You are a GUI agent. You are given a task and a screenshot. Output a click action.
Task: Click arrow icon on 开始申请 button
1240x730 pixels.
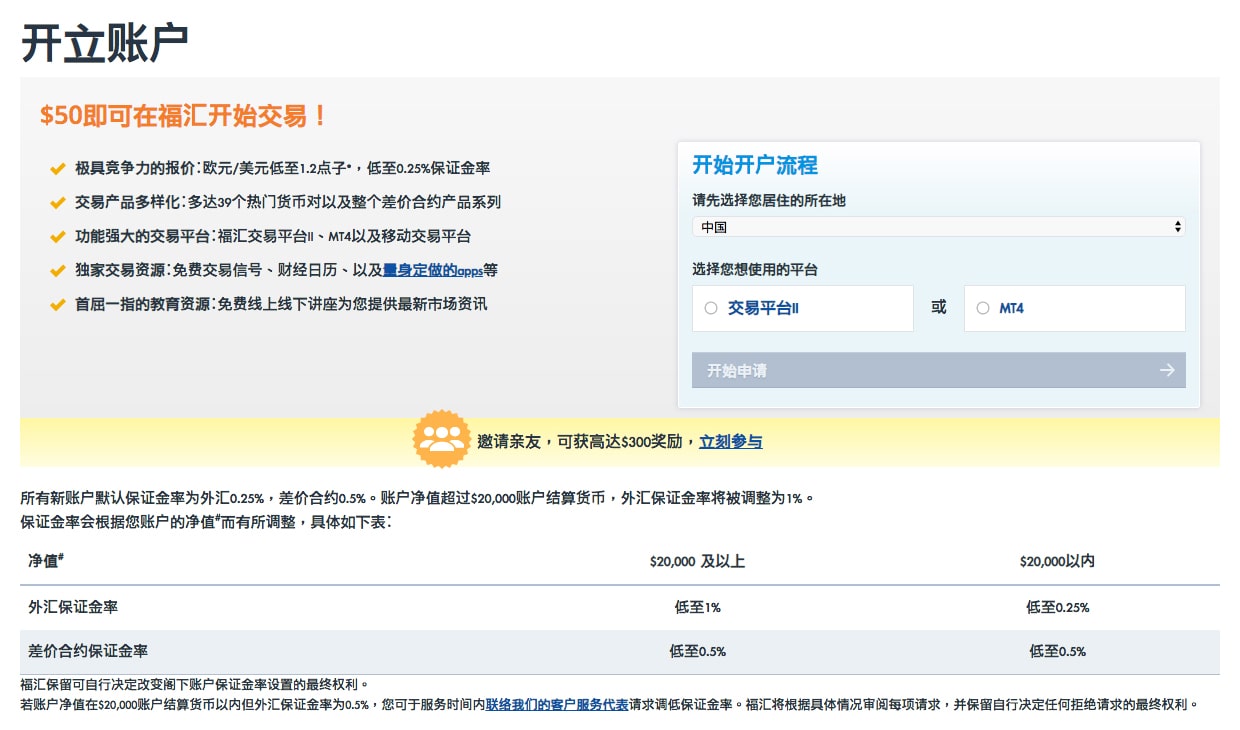tap(1167, 370)
